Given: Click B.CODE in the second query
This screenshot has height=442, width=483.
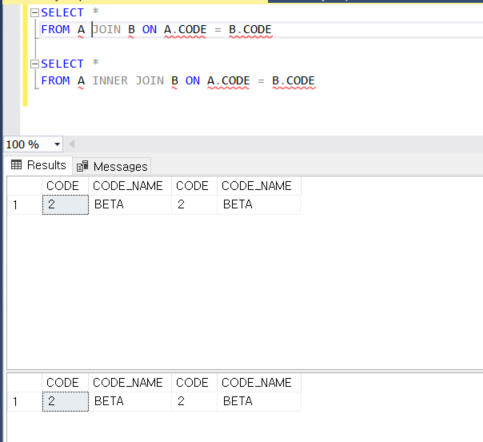Looking at the screenshot, I should [293, 81].
